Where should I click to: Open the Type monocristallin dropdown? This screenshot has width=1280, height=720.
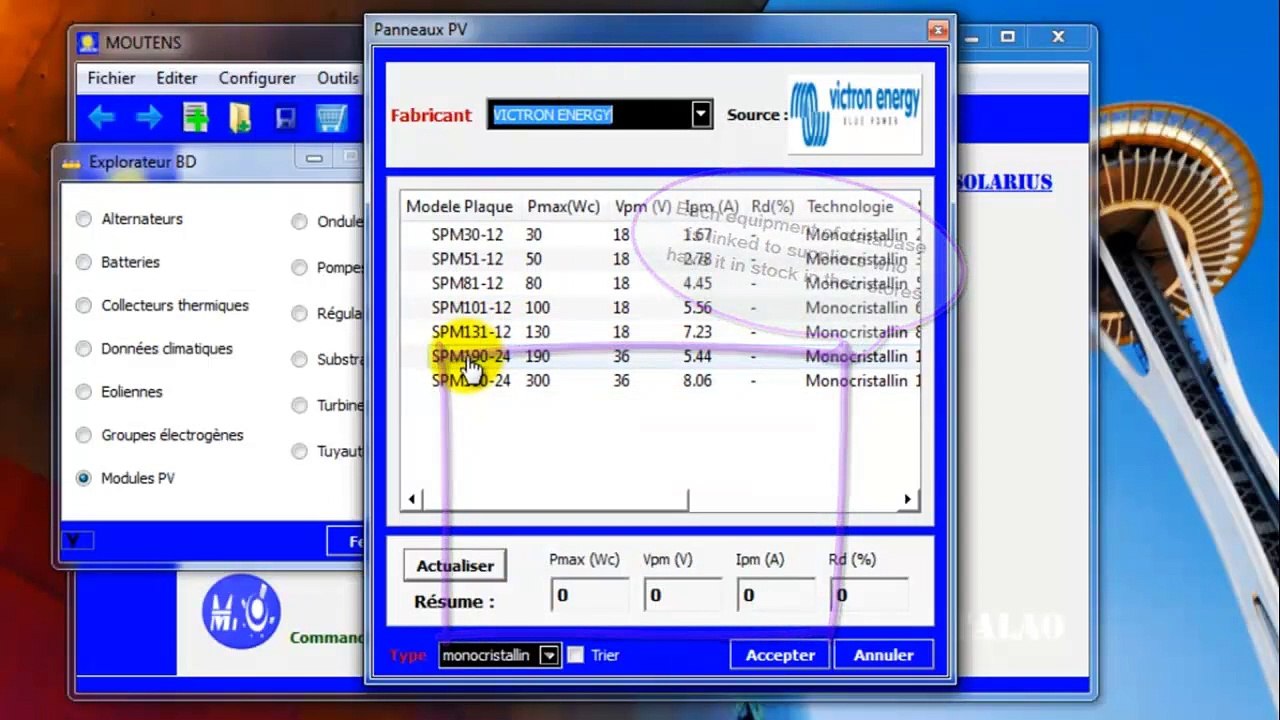(x=549, y=655)
